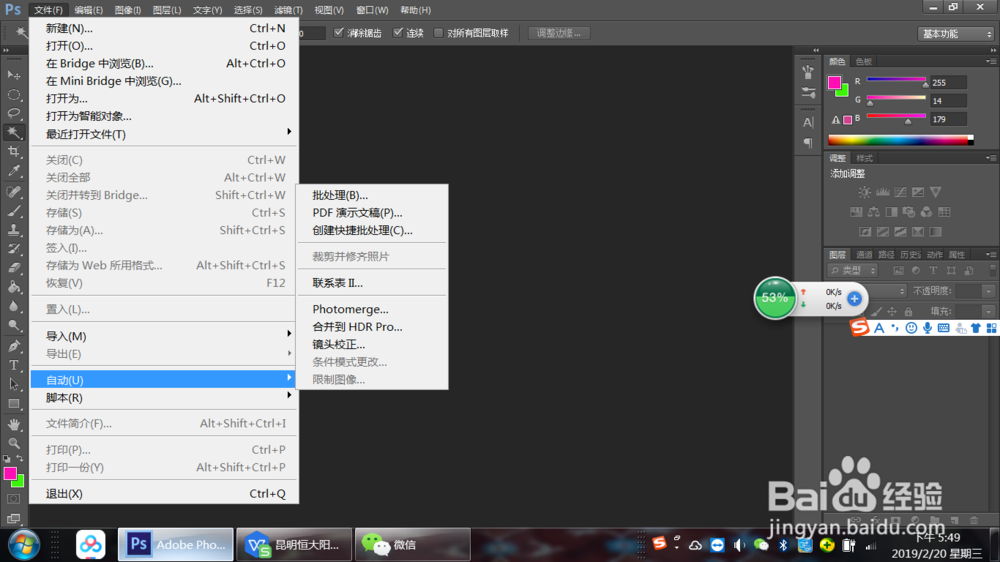The image size is (1000, 562).
Task: Open the 滤镜(T) menu
Action: [288, 10]
